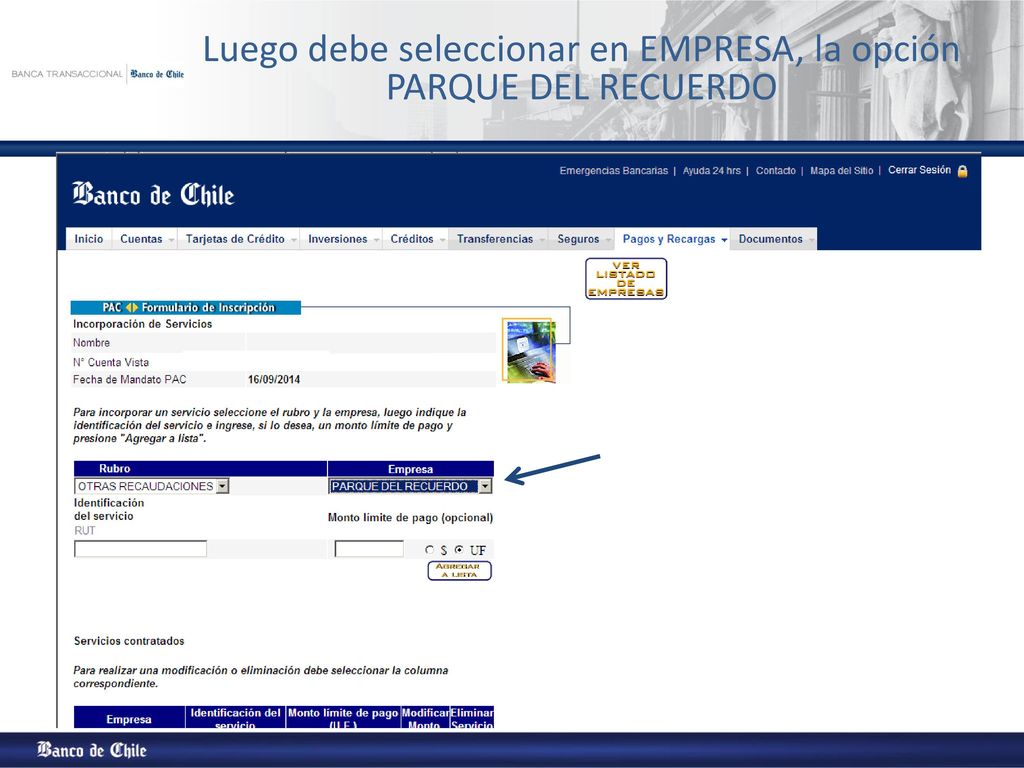Open the Transferencias menu
Viewport: 1024px width, 768px height.
coord(499,239)
